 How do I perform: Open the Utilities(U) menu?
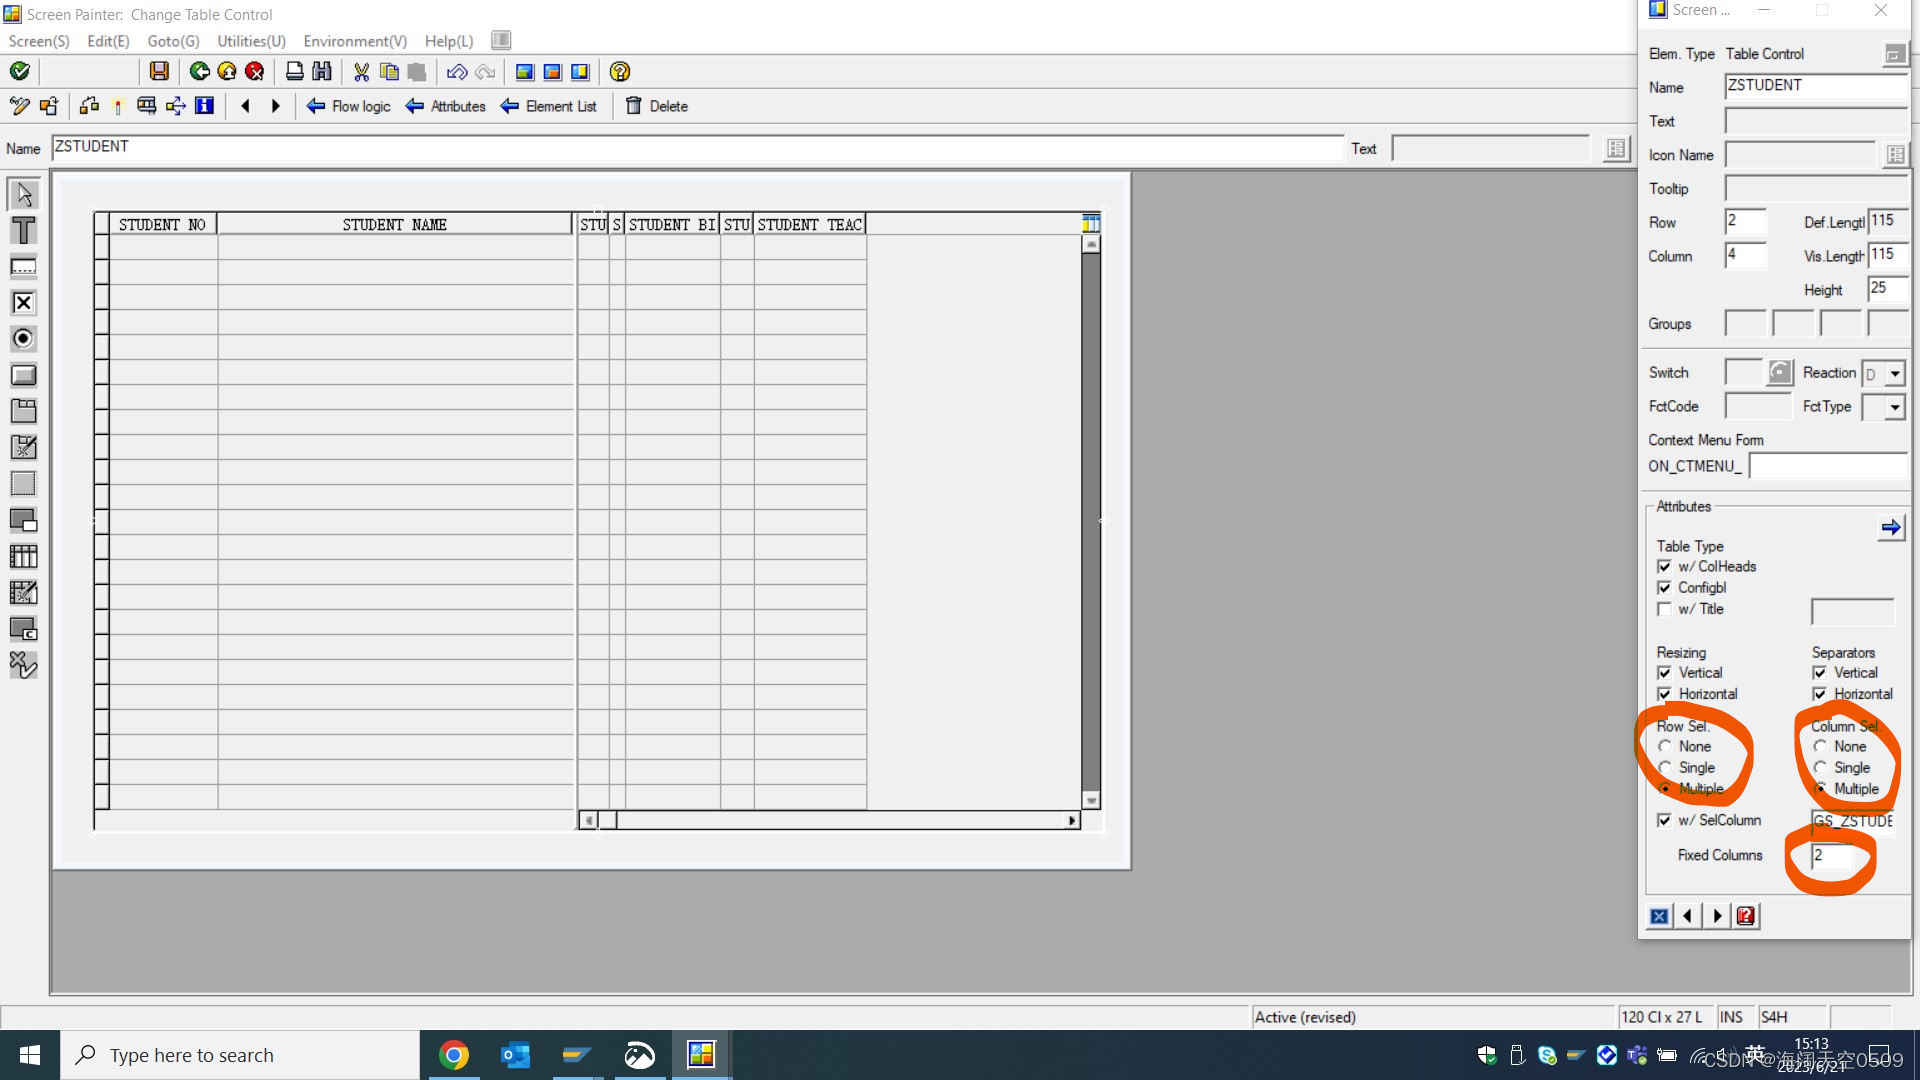coord(251,41)
